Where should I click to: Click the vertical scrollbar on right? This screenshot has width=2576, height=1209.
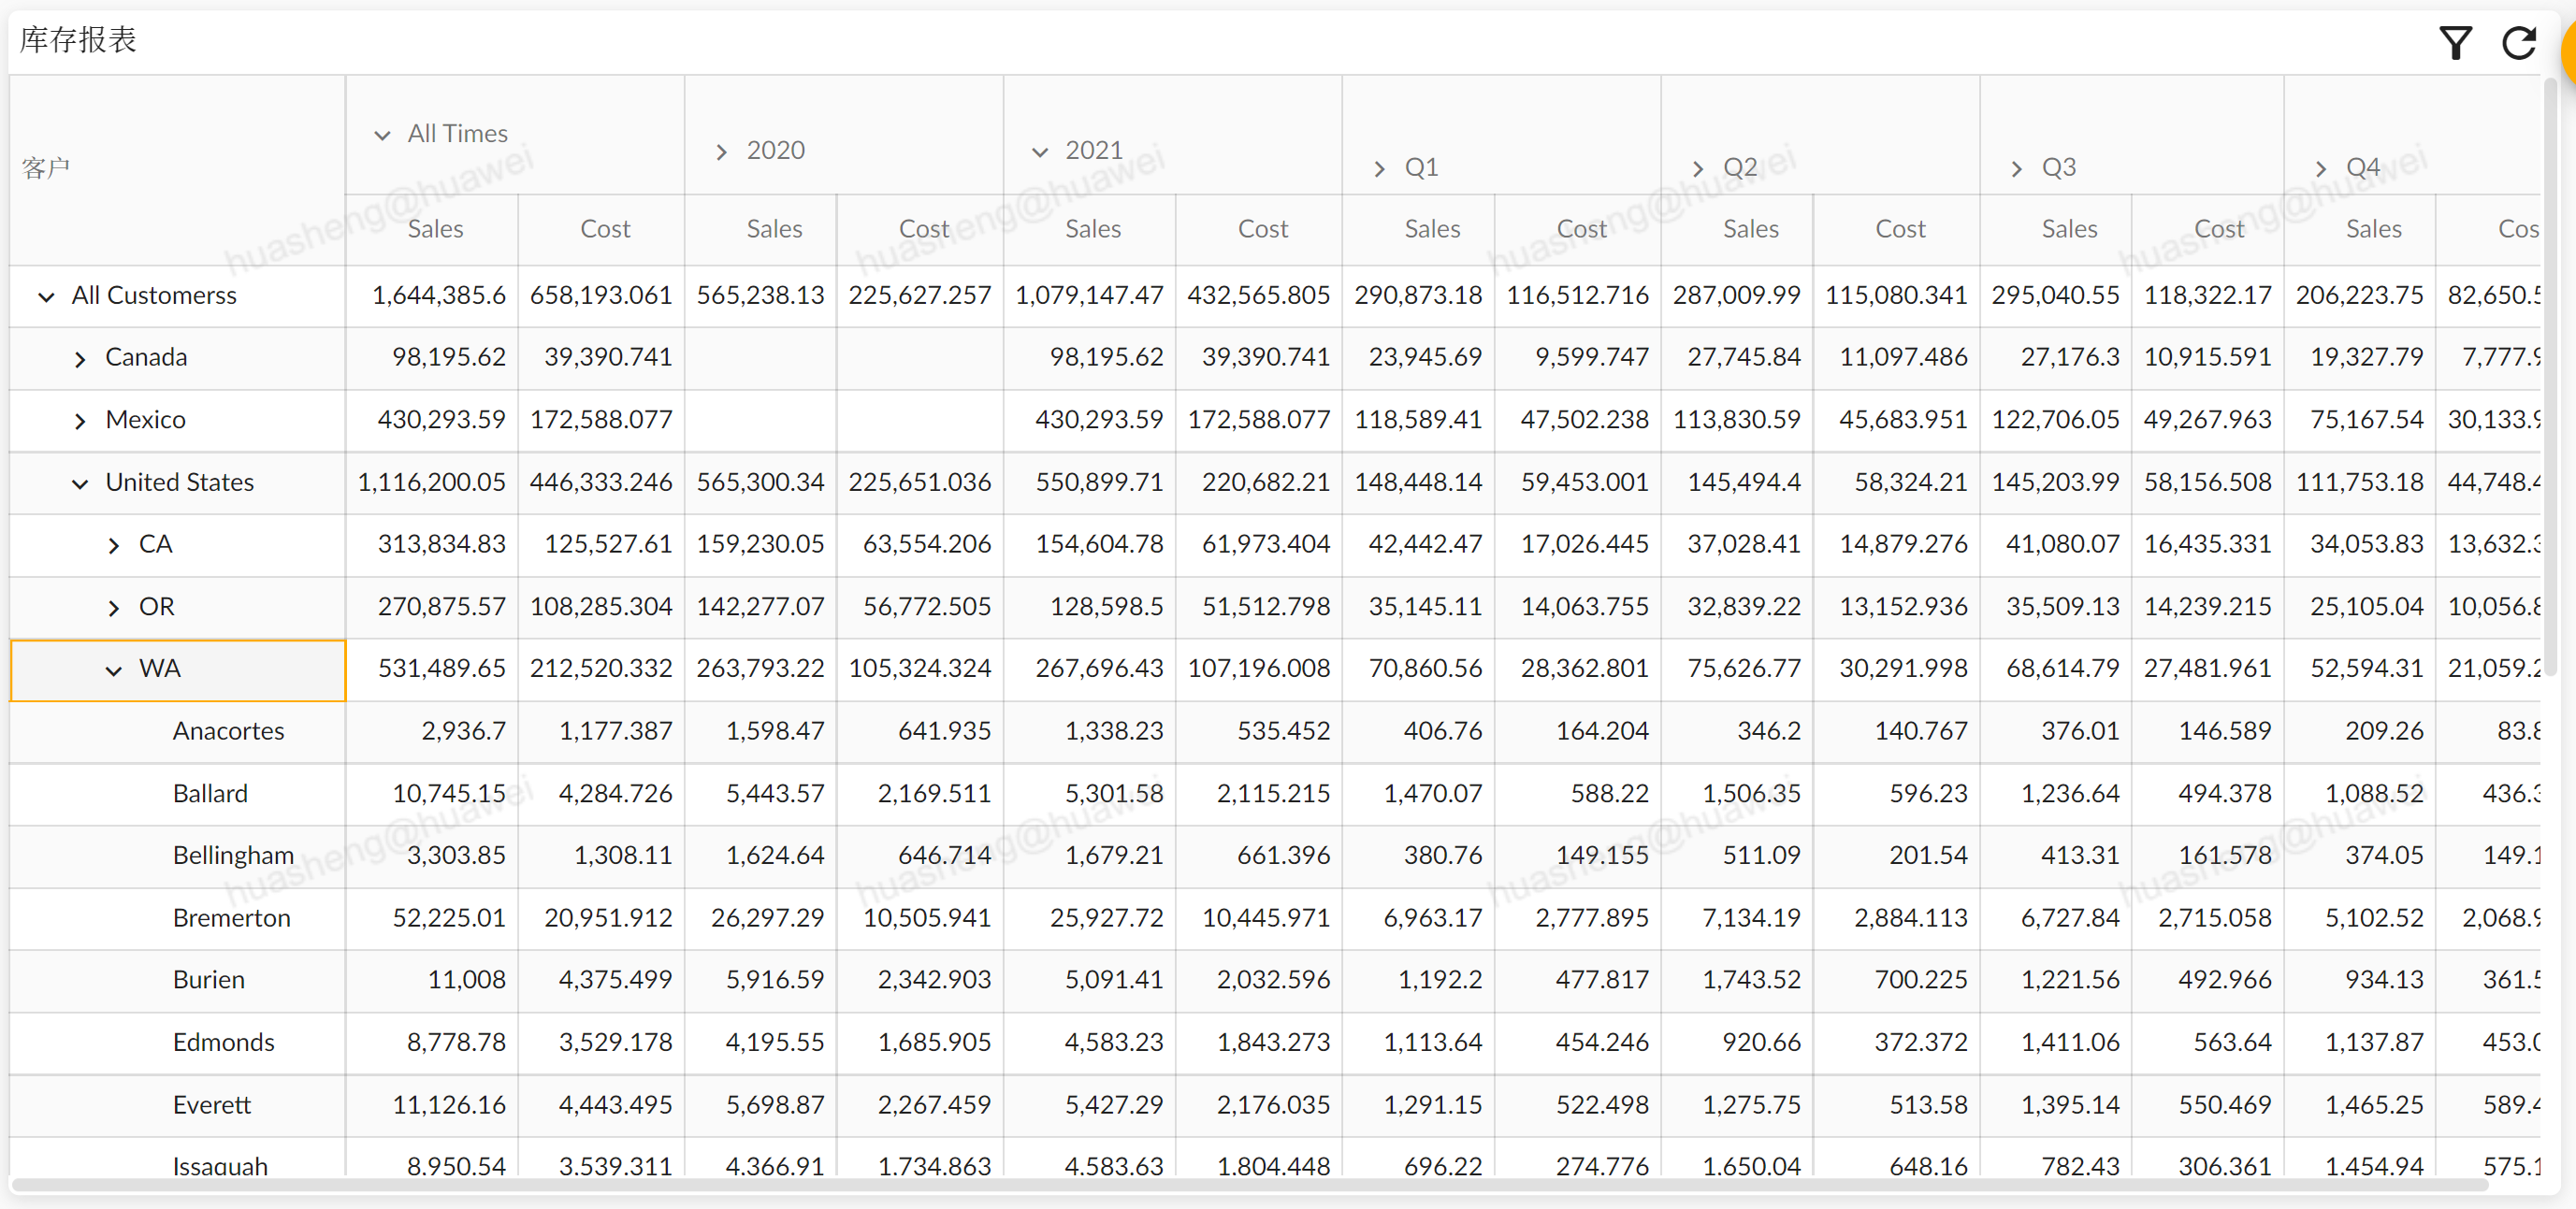2551,380
